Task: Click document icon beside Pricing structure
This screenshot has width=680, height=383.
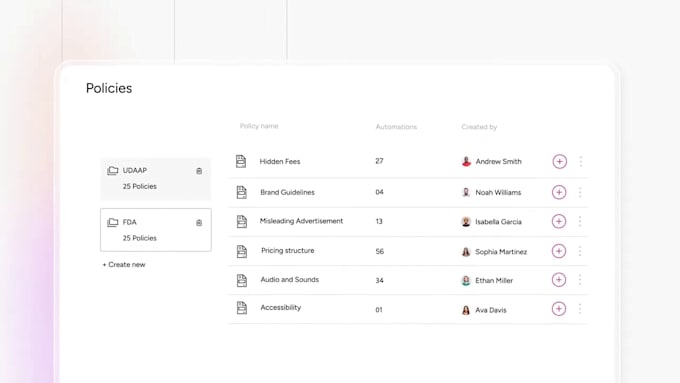Action: tap(242, 251)
